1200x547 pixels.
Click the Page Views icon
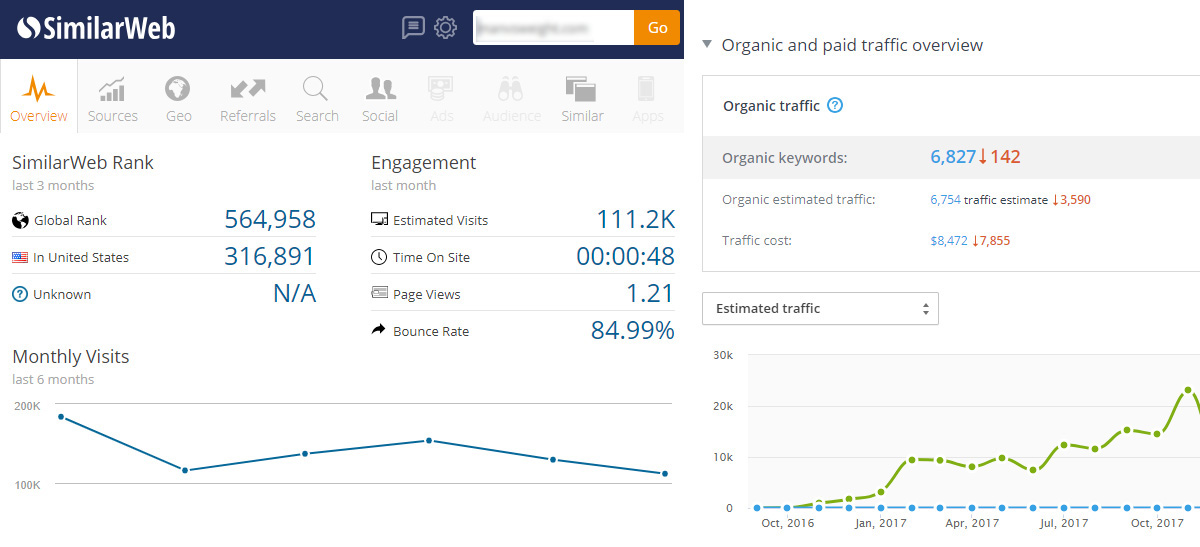pos(379,294)
